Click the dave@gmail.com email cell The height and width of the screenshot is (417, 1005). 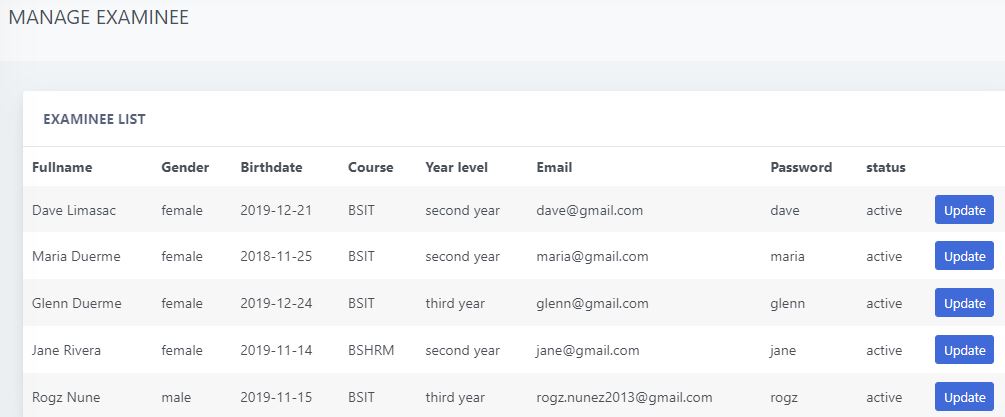click(589, 210)
